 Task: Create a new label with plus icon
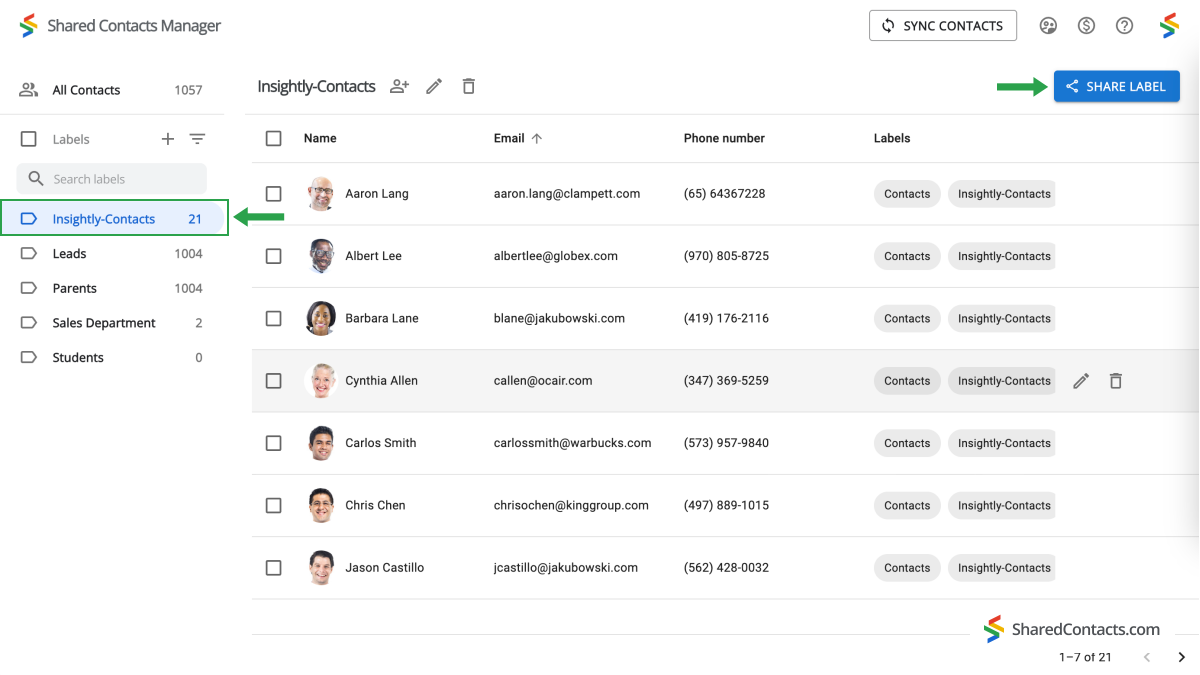pos(168,139)
